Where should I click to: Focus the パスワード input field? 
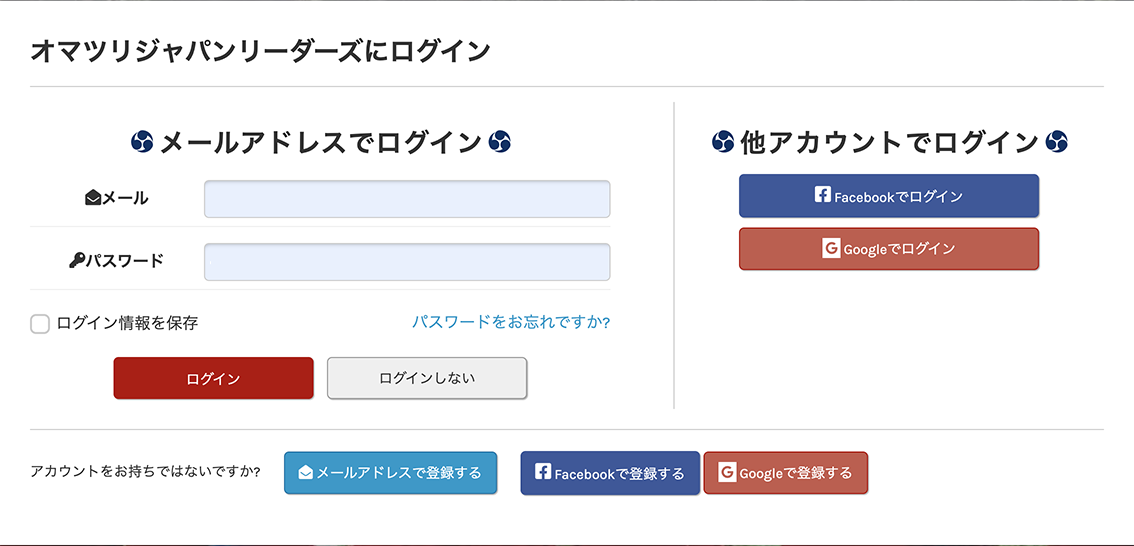click(x=407, y=262)
